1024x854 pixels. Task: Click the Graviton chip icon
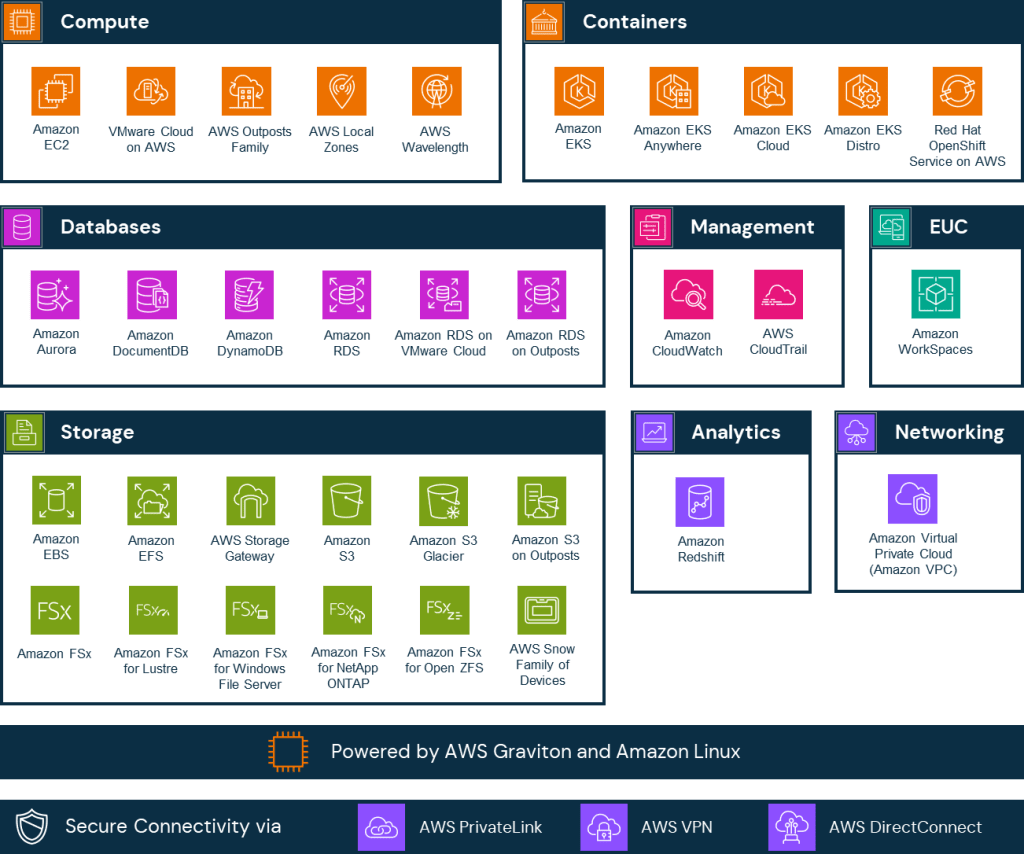pyautogui.click(x=288, y=752)
